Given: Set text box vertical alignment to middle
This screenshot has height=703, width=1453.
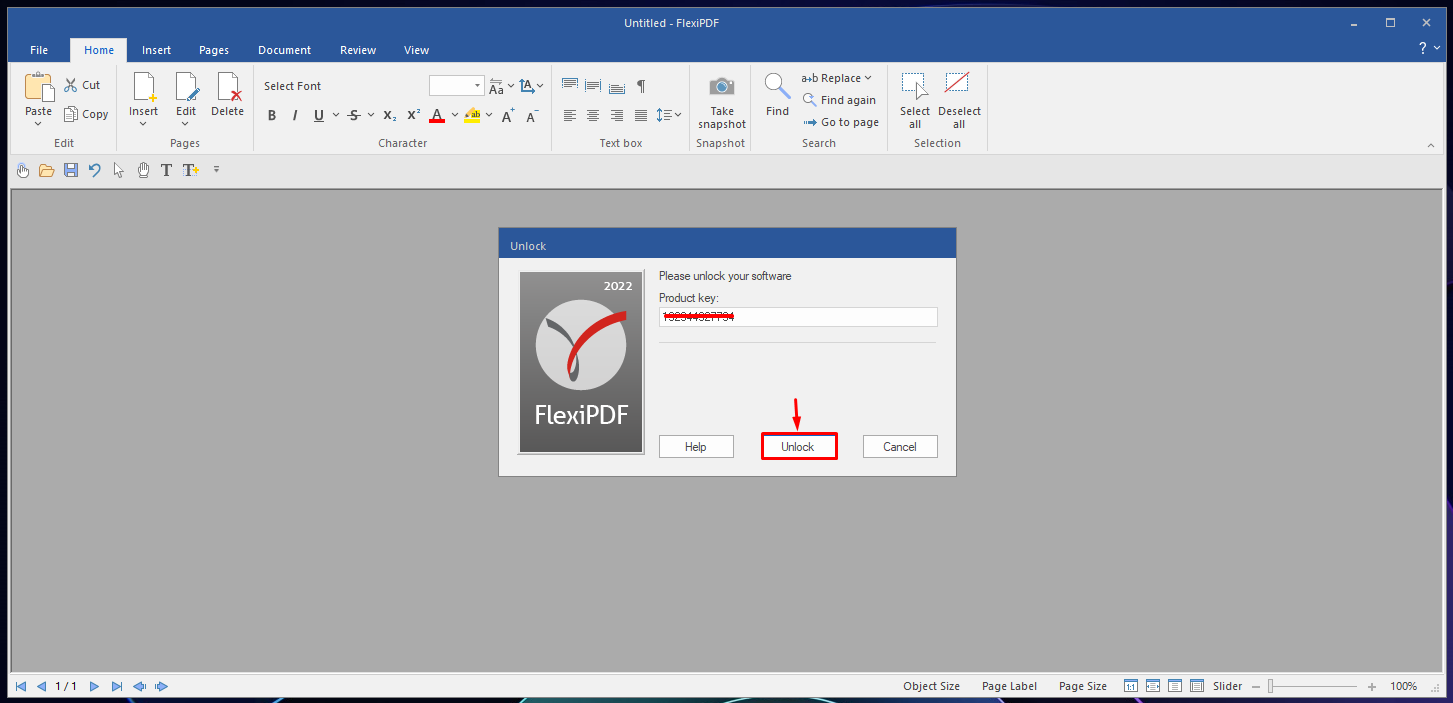Looking at the screenshot, I should coord(593,86).
